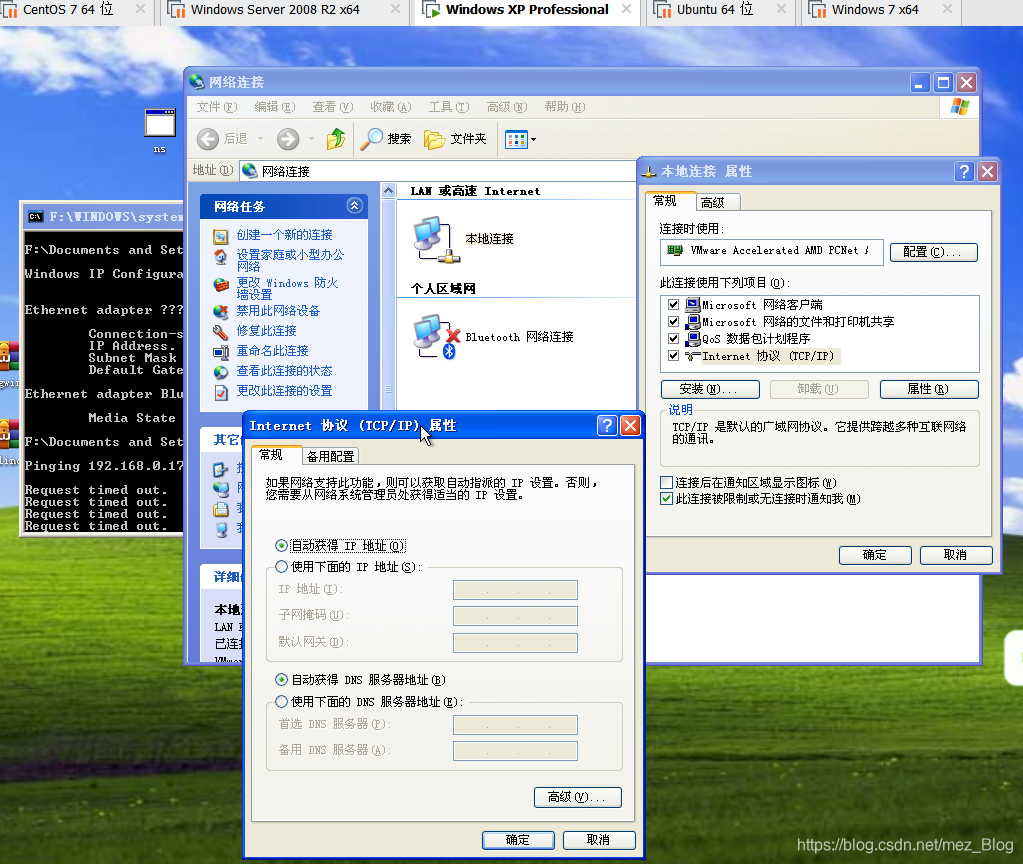Click the address bar 网络连接 icon
Image resolution: width=1023 pixels, height=864 pixels.
coord(249,171)
